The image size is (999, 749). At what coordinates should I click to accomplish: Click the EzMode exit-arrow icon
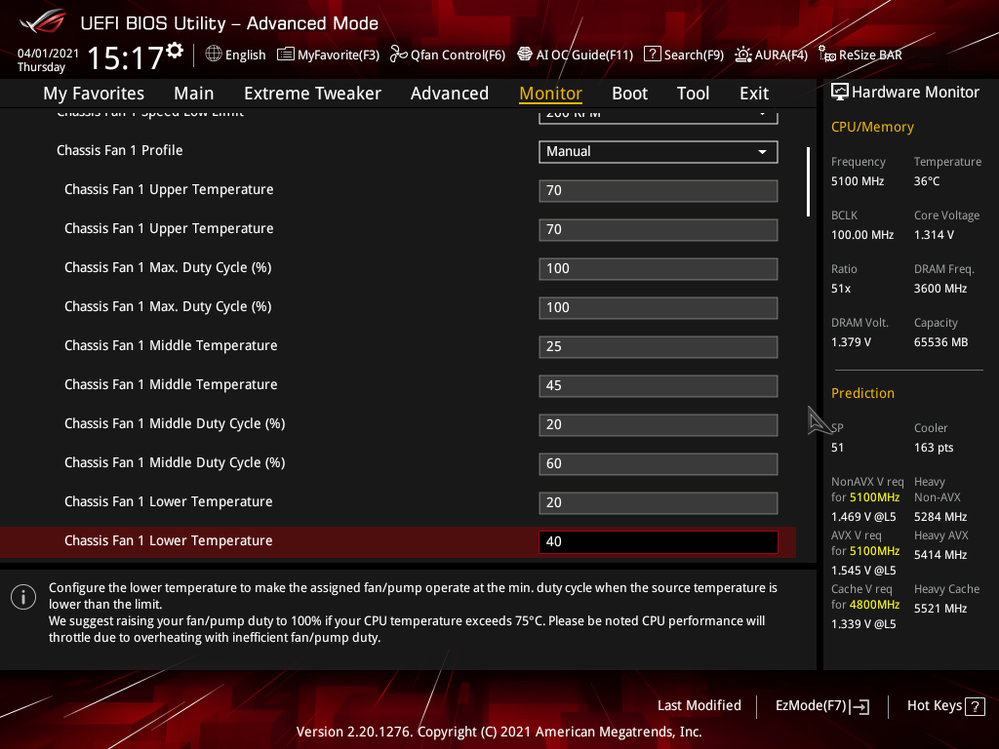tap(859, 706)
